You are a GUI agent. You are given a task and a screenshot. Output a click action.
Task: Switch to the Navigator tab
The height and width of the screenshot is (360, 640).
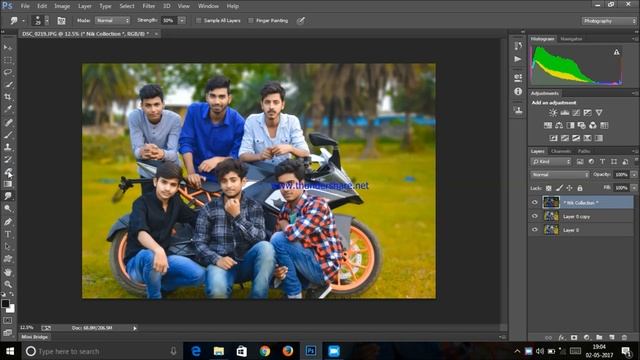571,39
